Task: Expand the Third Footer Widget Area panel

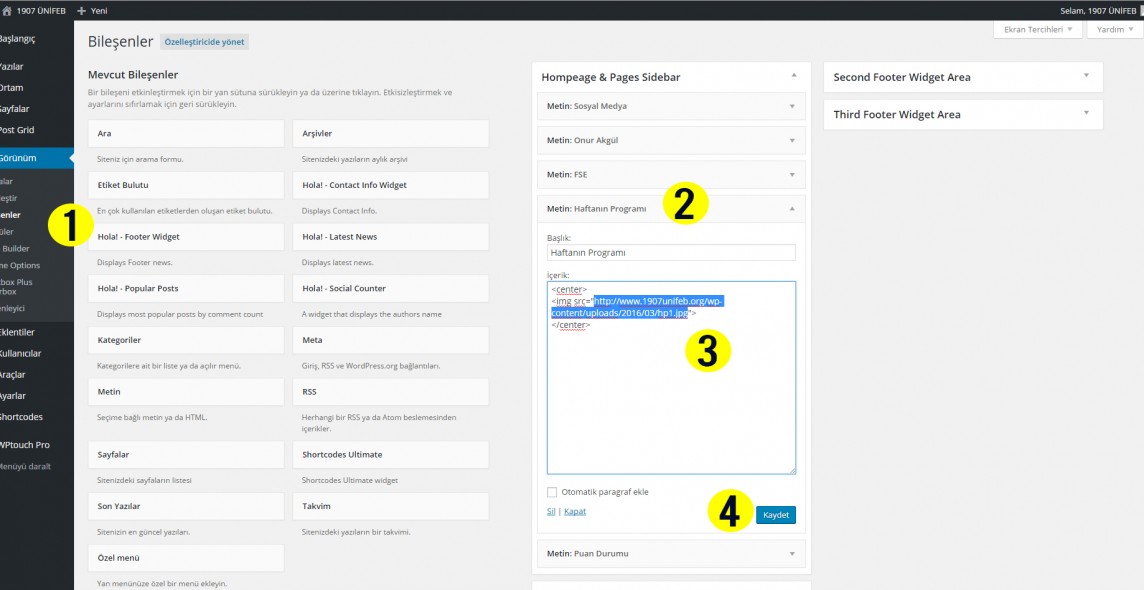Action: point(1085,113)
